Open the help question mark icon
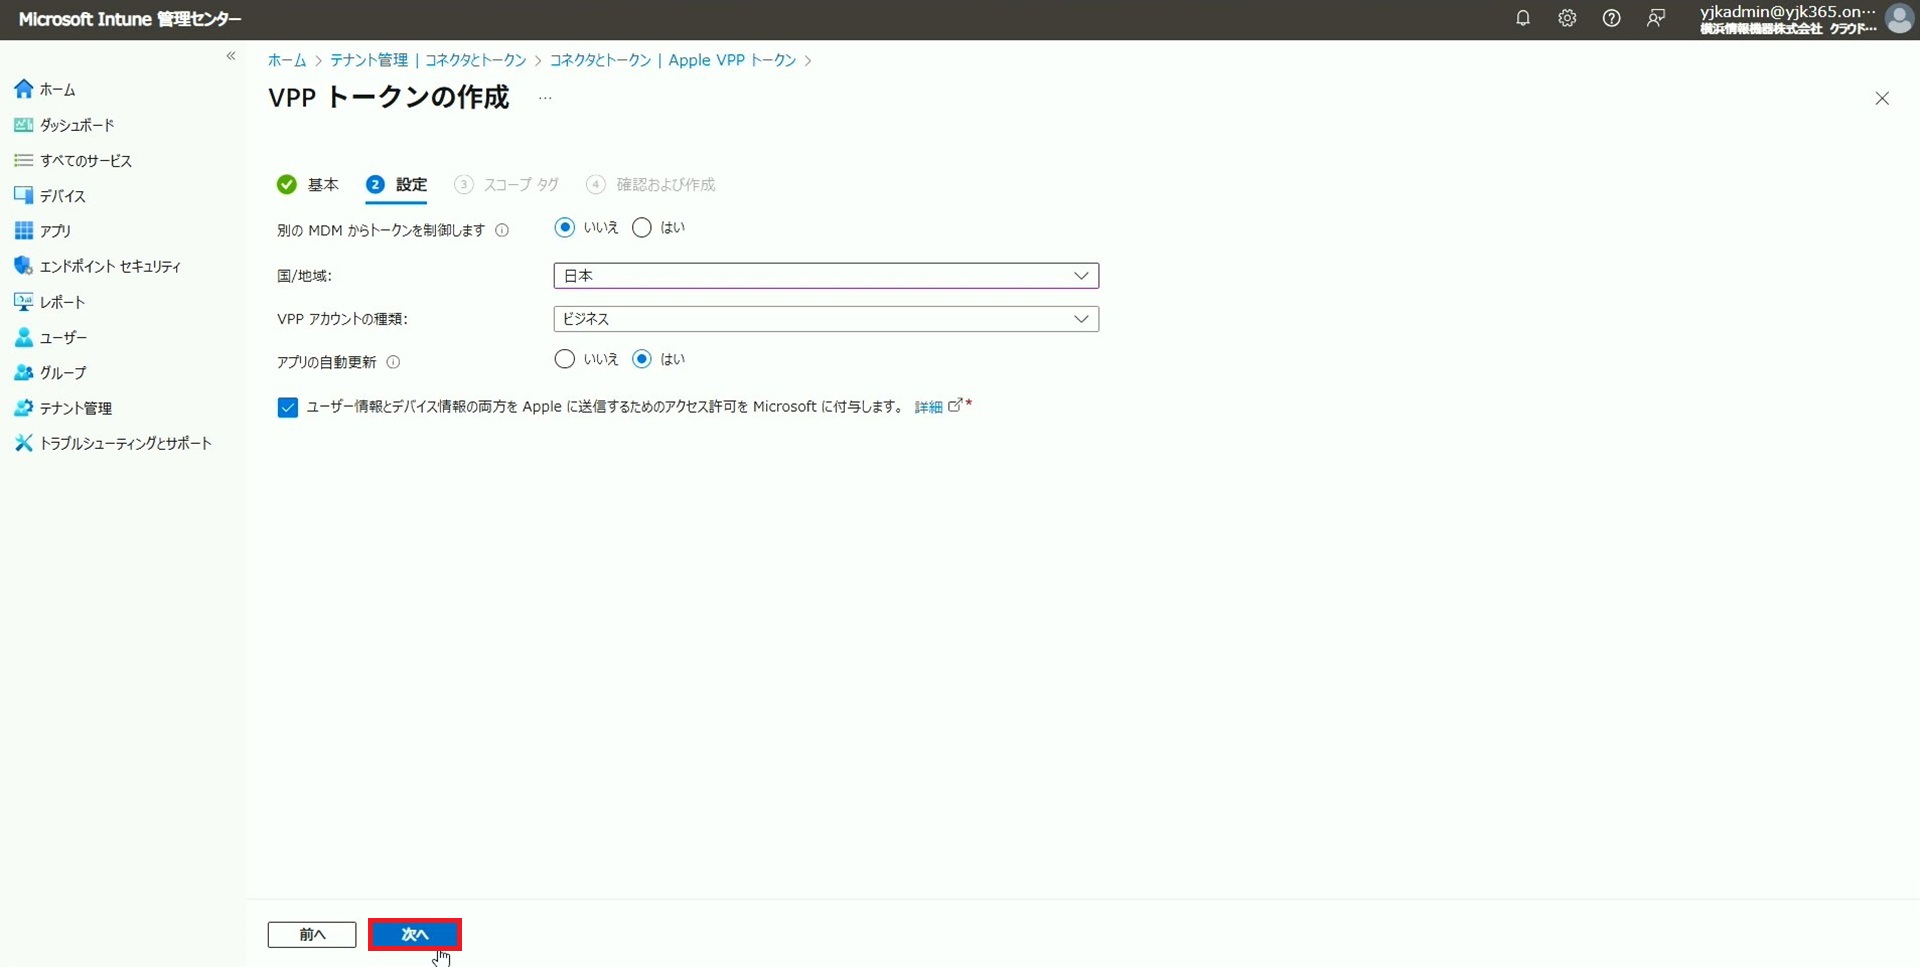Viewport: 1920px width, 967px height. coord(1611,18)
